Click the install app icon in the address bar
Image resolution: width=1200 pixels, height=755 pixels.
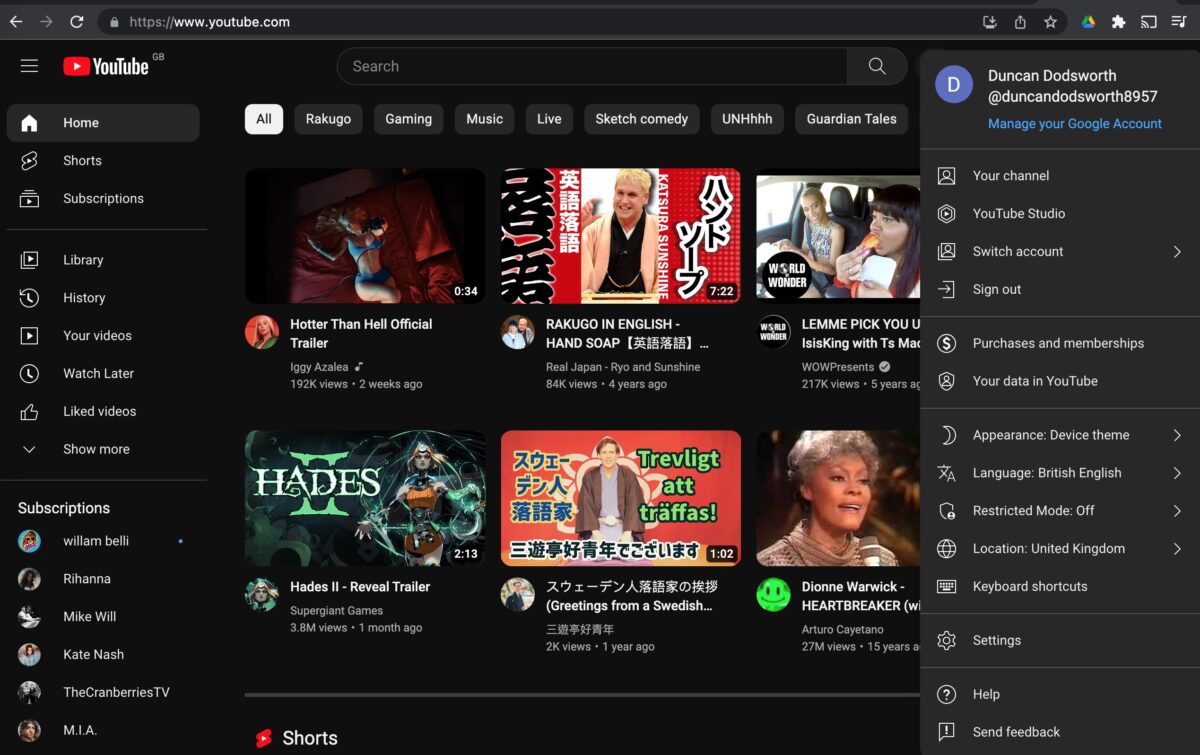990,21
